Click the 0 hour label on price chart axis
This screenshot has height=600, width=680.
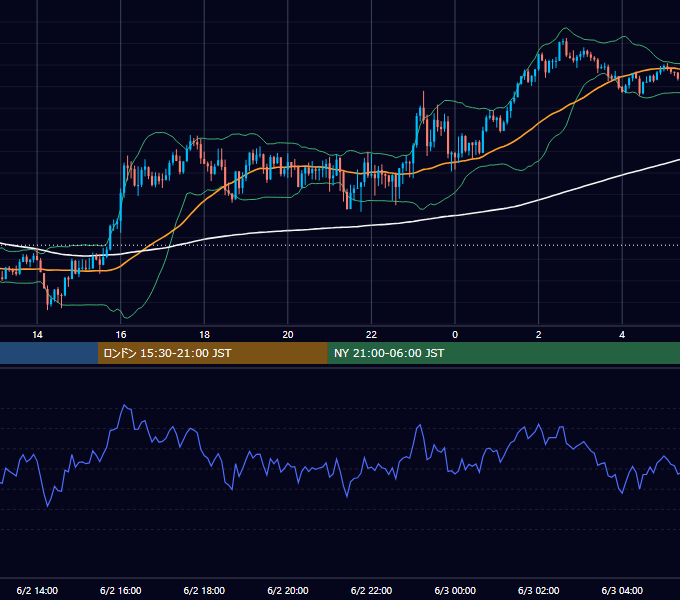(x=455, y=335)
